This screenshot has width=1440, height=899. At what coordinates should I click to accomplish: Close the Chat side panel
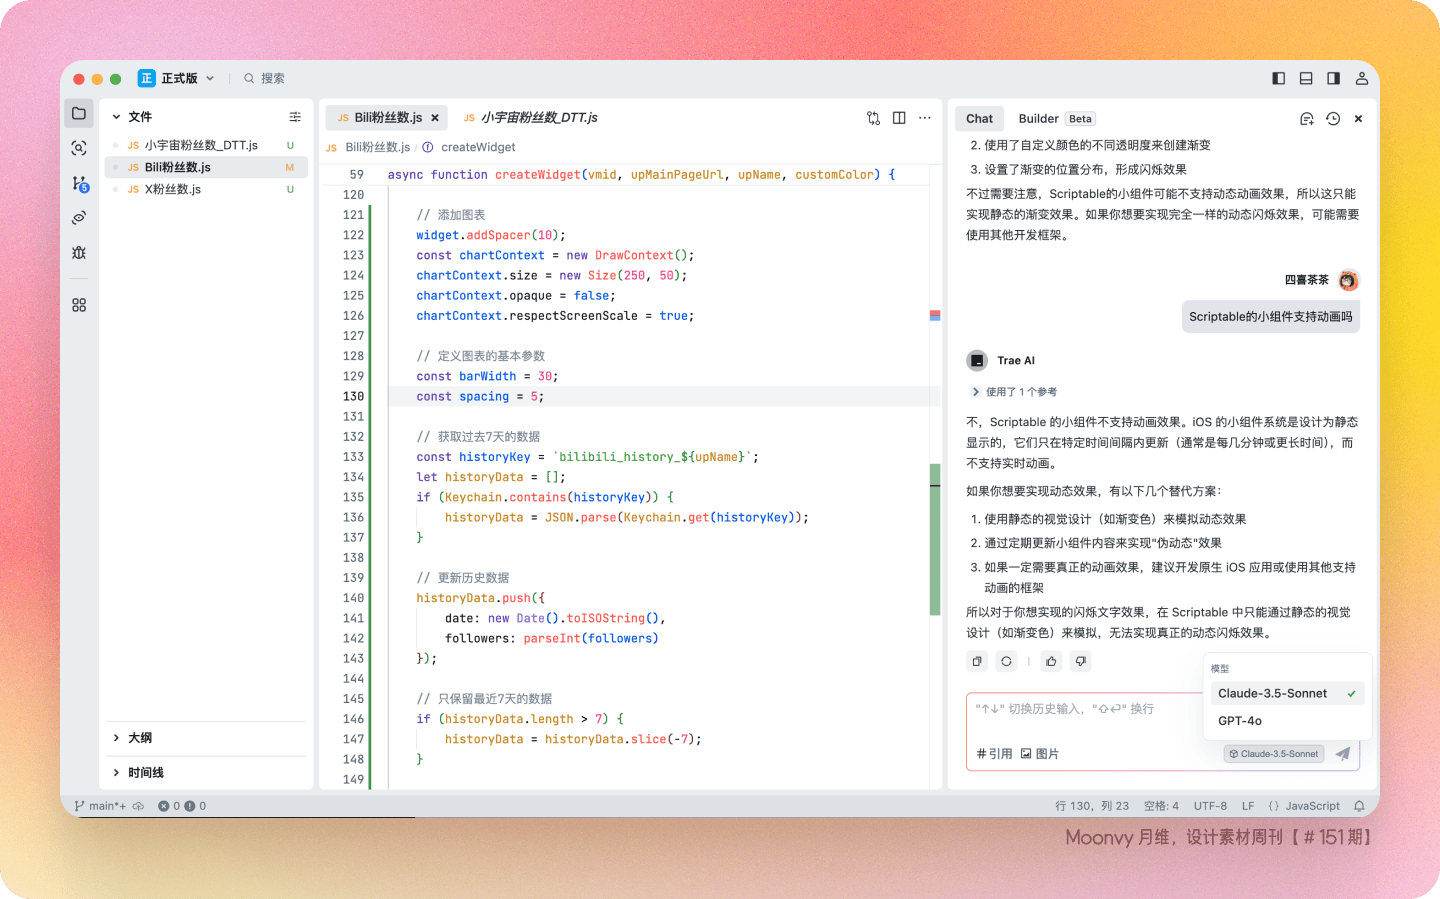click(x=1358, y=119)
